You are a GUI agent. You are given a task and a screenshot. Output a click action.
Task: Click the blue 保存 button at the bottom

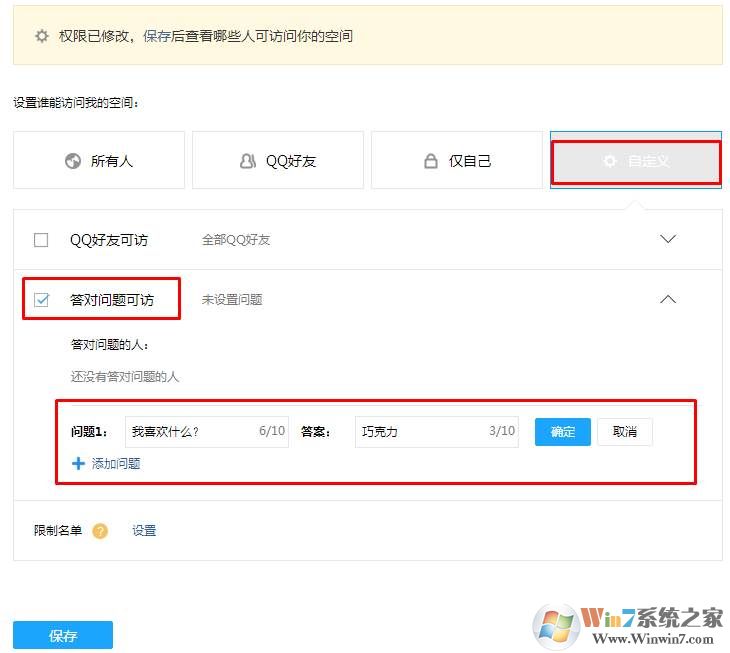tap(63, 635)
